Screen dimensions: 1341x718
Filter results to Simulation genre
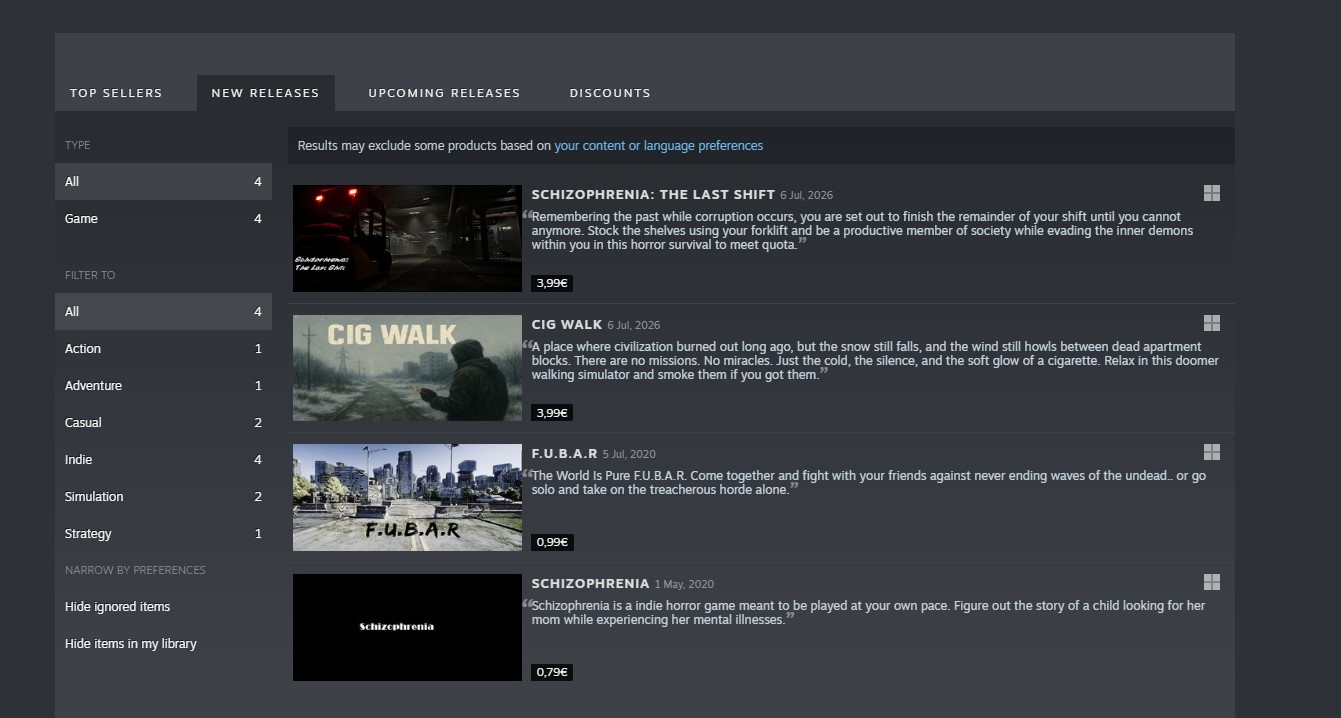point(163,497)
